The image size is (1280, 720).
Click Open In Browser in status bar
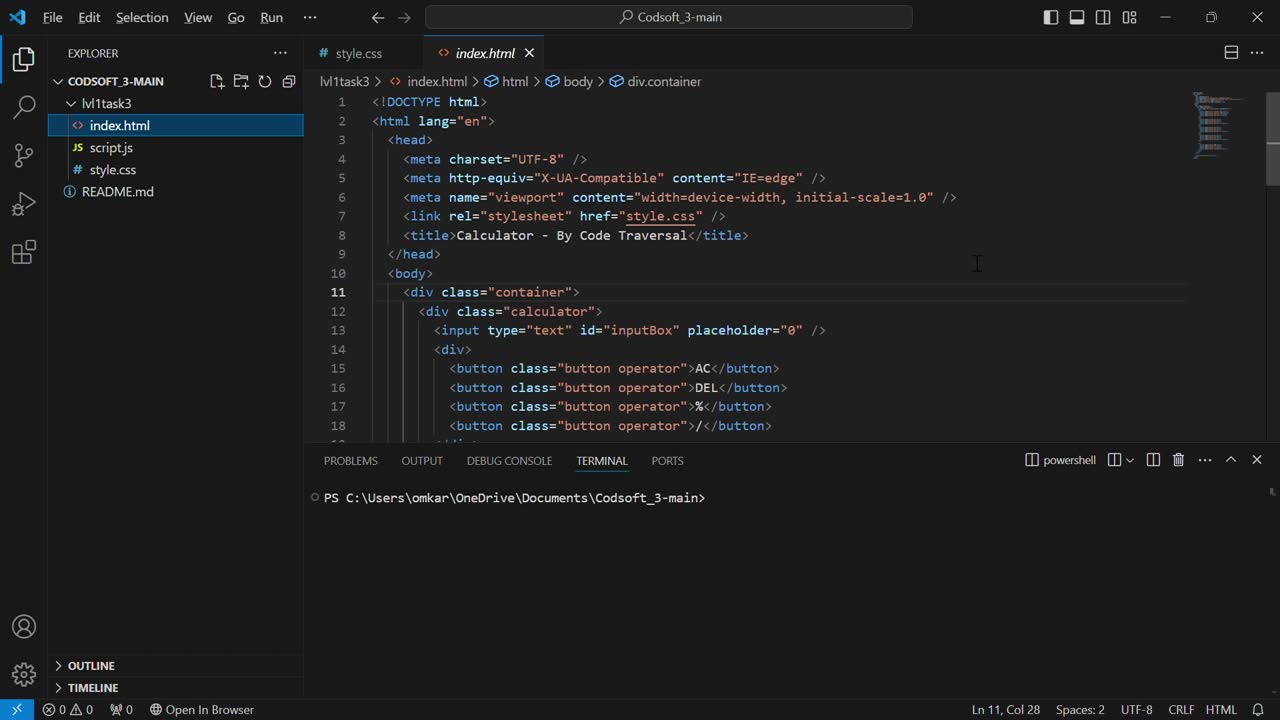(x=201, y=710)
